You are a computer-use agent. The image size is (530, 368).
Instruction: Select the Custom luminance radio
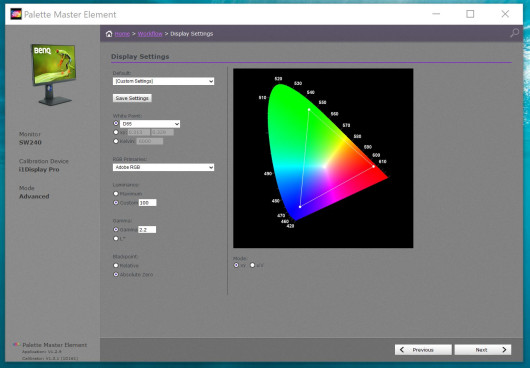[x=116, y=202]
